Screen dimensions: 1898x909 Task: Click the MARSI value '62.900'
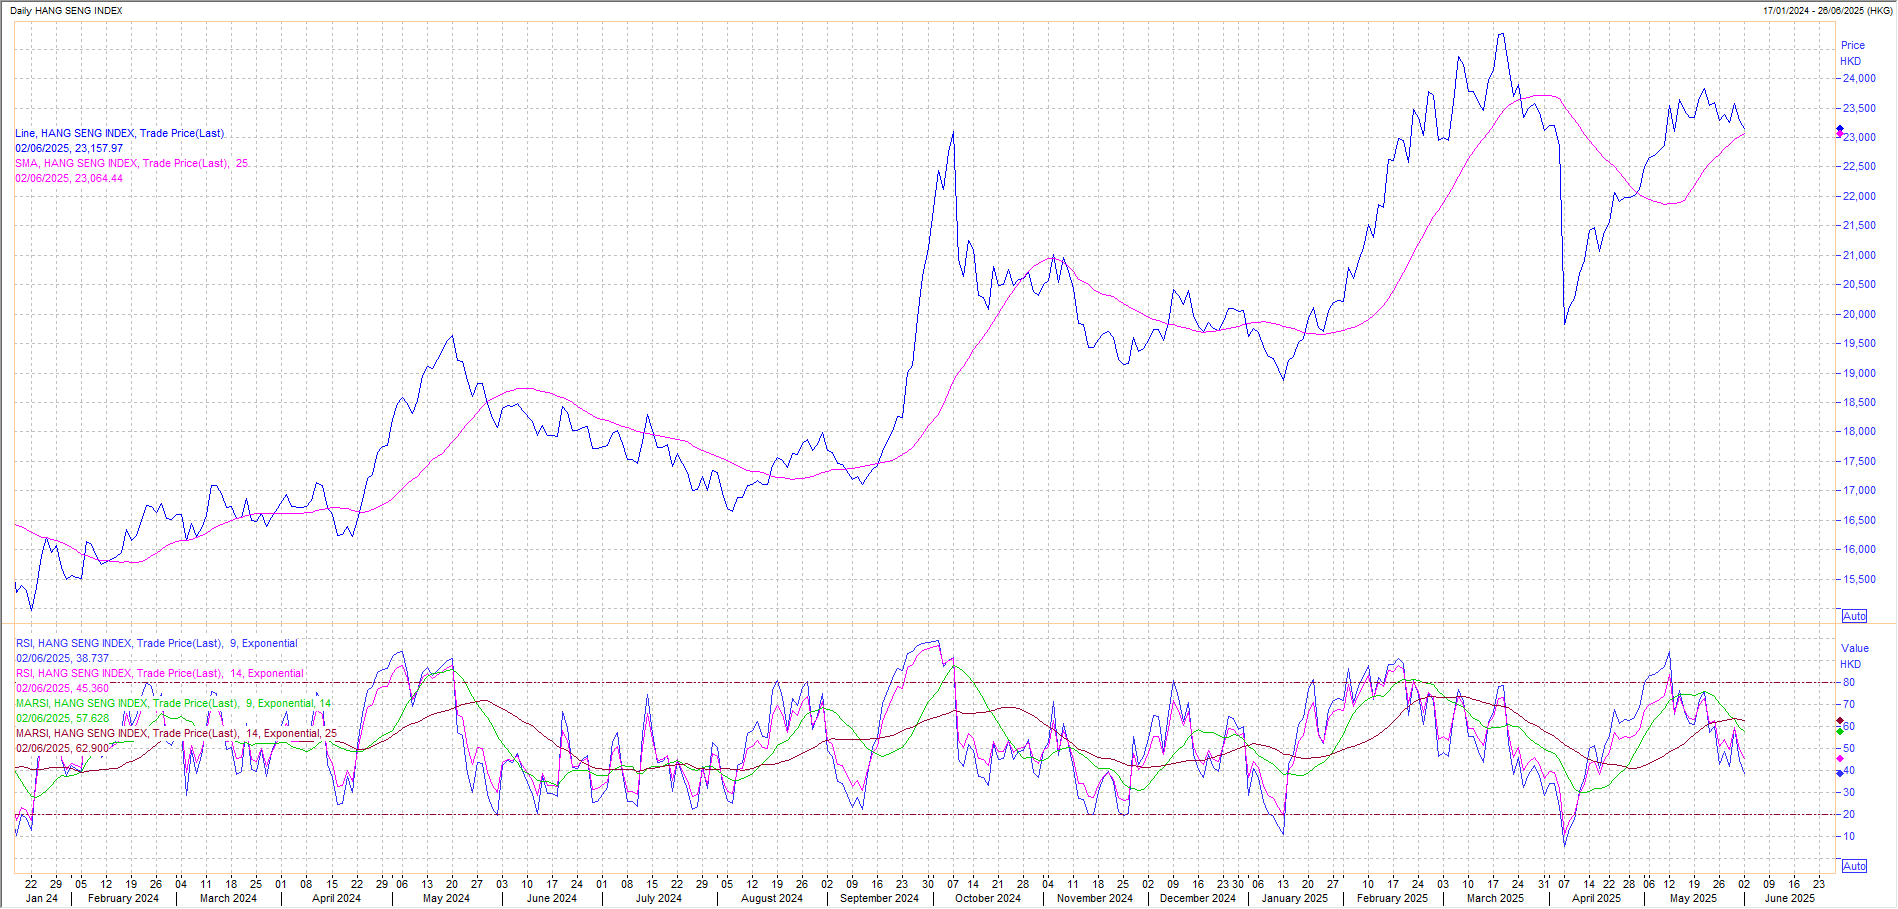click(x=92, y=748)
